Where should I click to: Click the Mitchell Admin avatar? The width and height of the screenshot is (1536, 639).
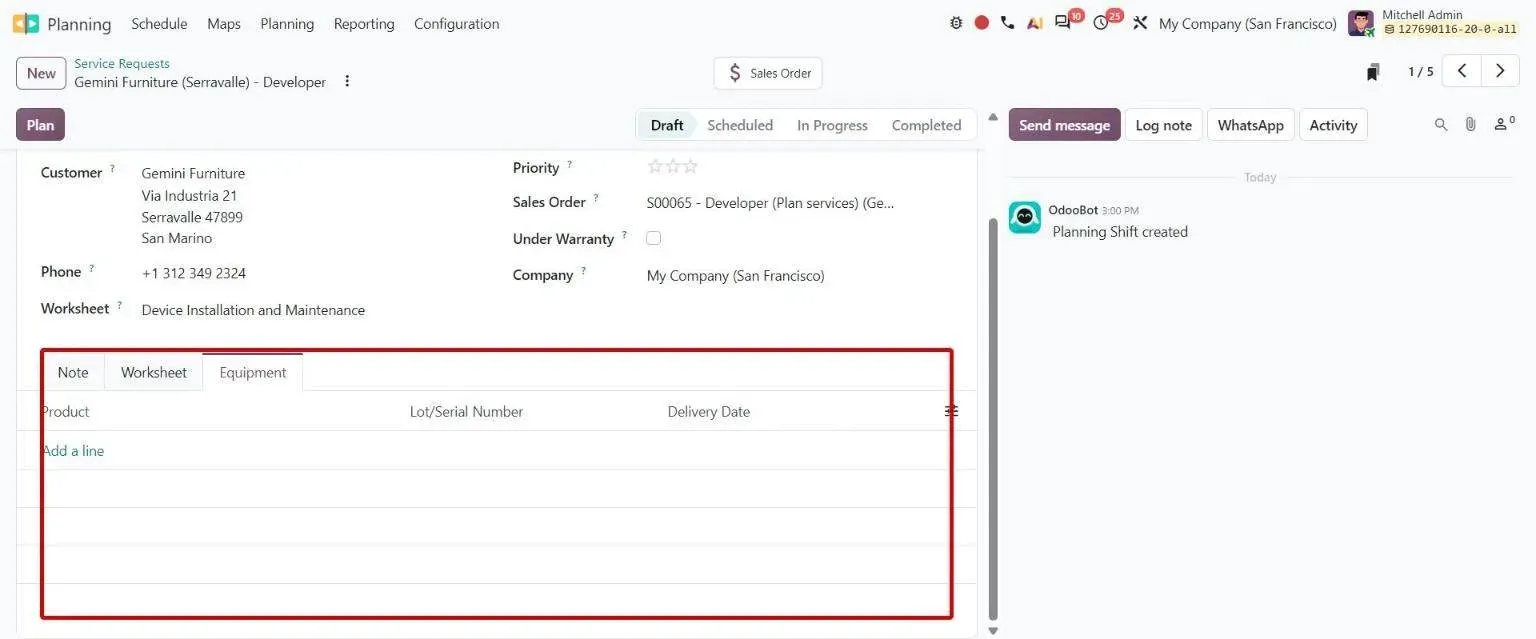point(1361,23)
